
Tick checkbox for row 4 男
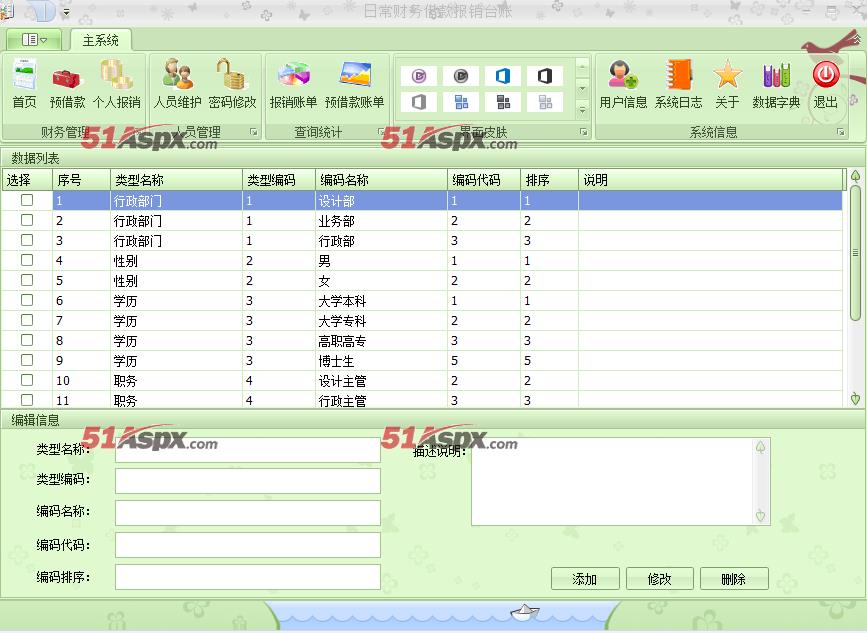(27, 260)
